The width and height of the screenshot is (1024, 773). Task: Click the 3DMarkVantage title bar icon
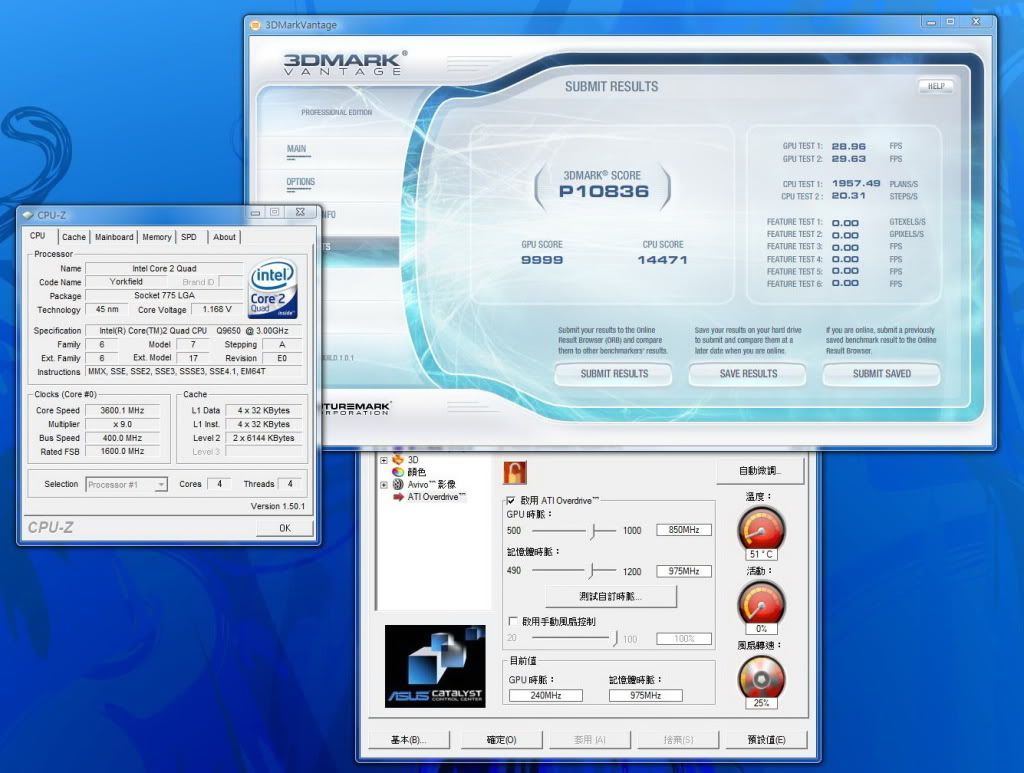pyautogui.click(x=255, y=25)
